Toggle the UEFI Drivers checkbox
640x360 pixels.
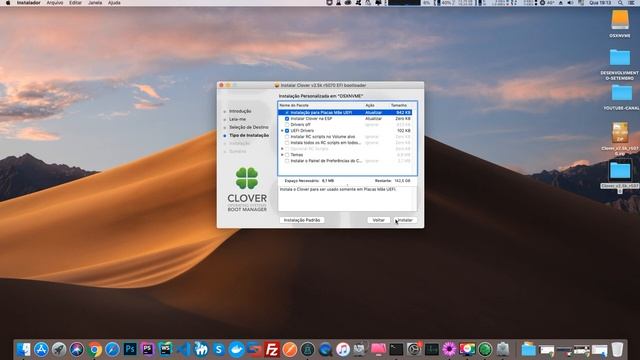(287, 131)
